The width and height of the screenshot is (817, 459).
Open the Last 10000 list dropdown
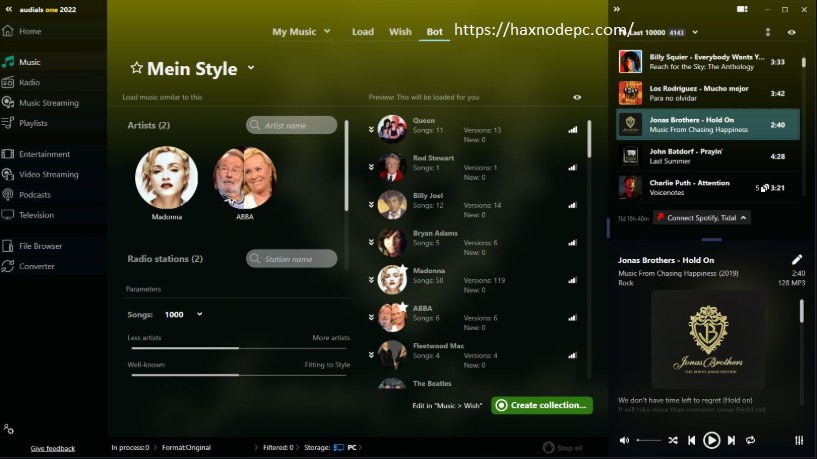[x=695, y=32]
